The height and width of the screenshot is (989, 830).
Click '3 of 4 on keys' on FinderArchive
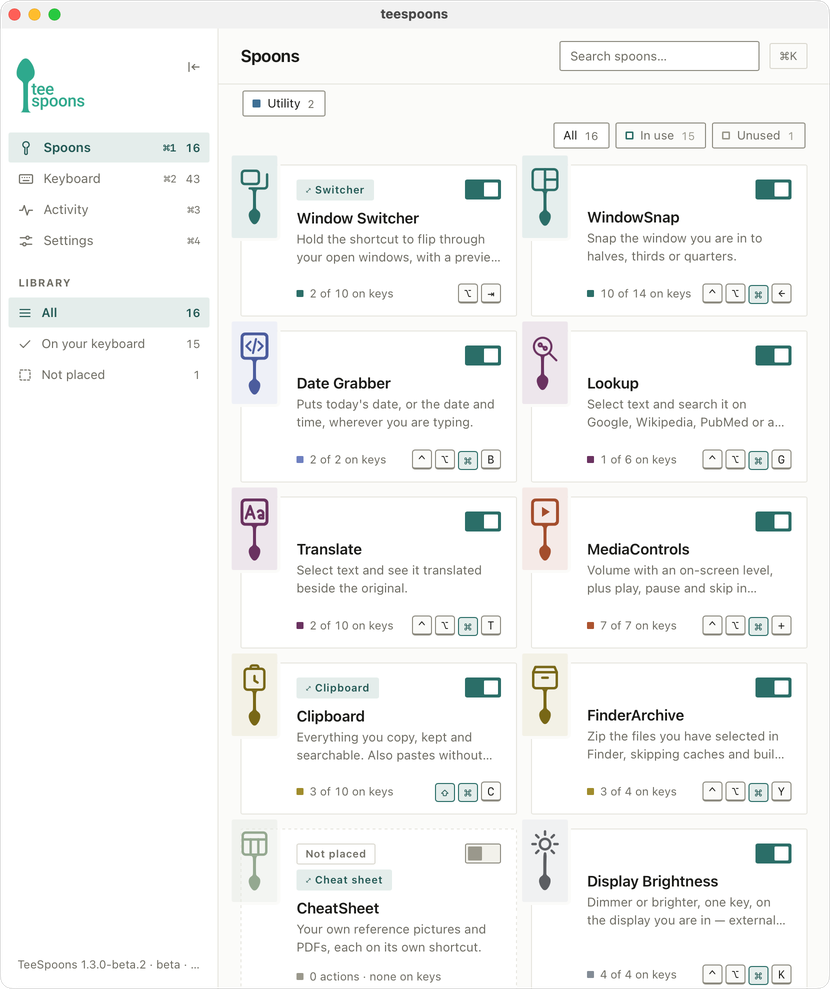[x=638, y=791]
